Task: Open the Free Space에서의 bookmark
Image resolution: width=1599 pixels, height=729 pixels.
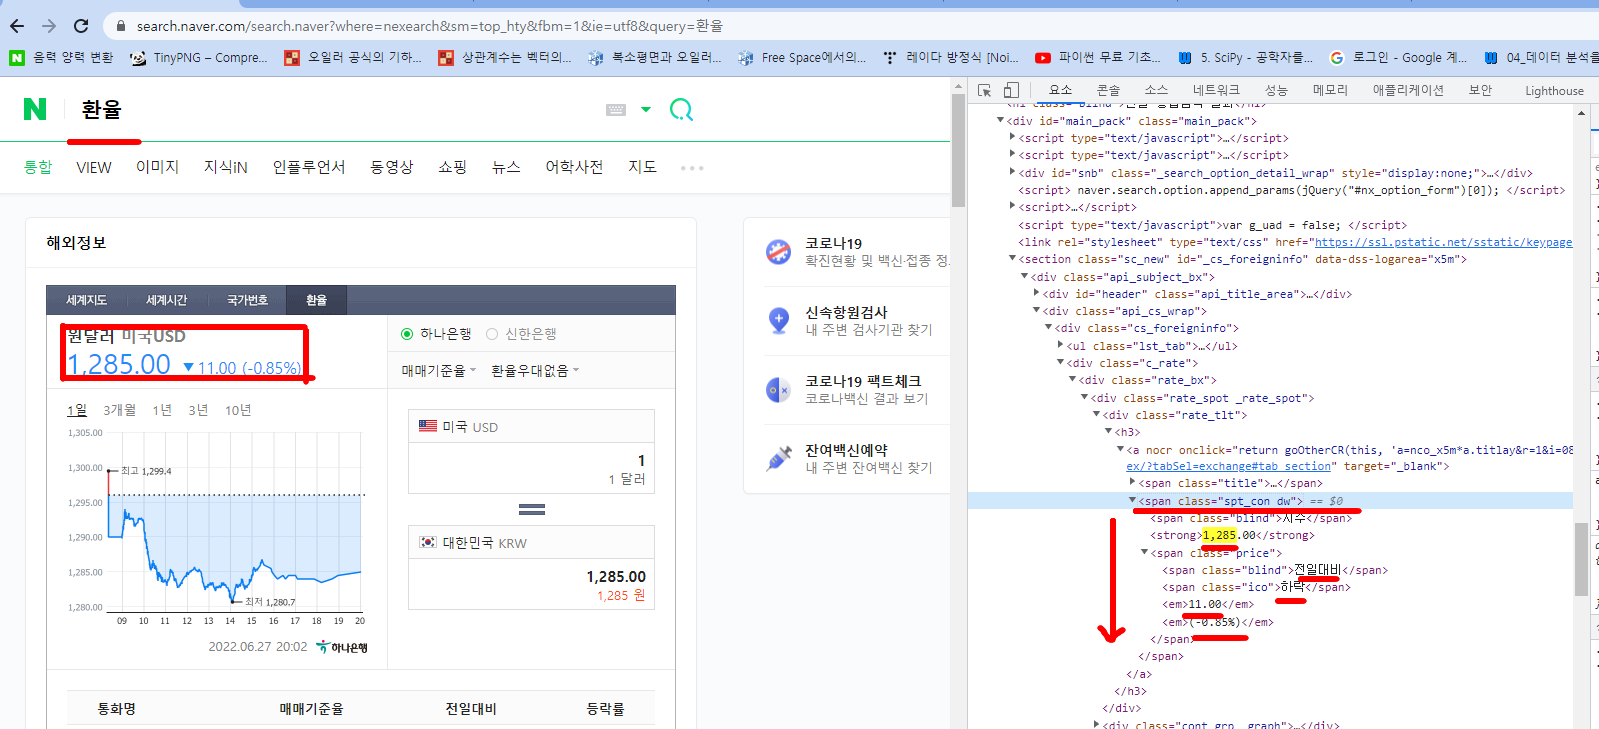Action: [802, 58]
